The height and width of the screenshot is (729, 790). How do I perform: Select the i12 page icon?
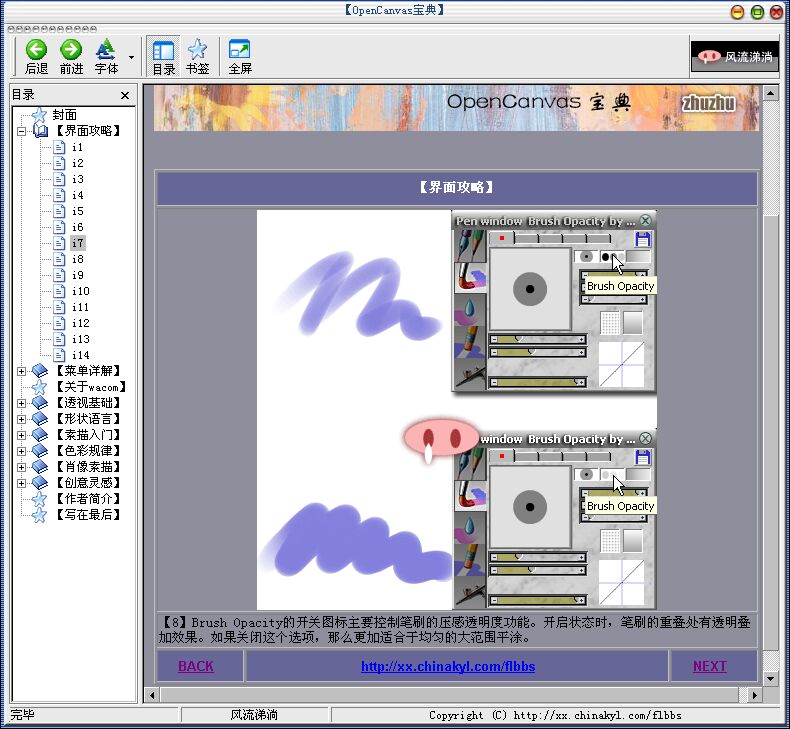[x=59, y=323]
